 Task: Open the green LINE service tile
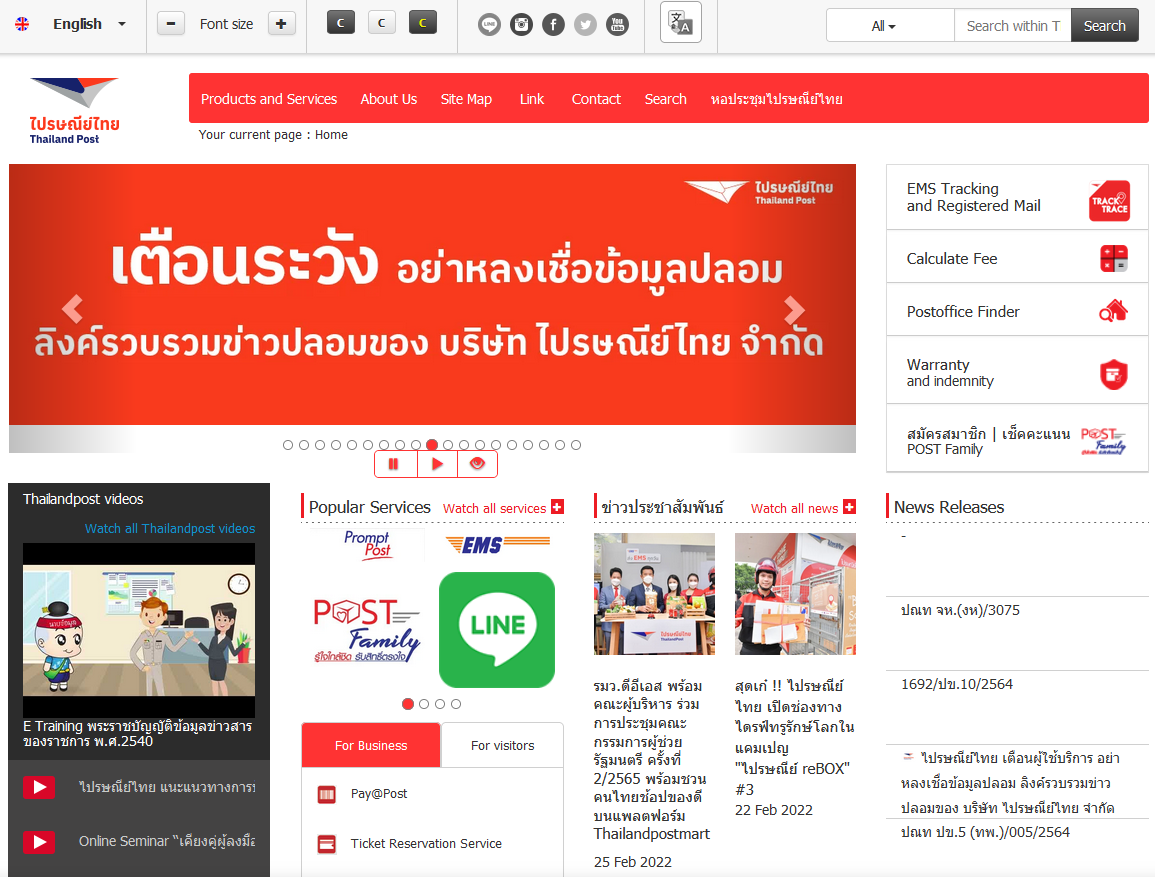click(x=497, y=630)
